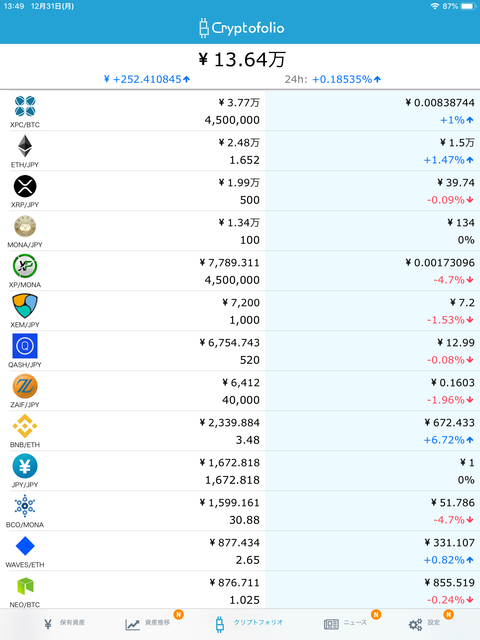Open the 資産推移 chart tab

pos(148,623)
